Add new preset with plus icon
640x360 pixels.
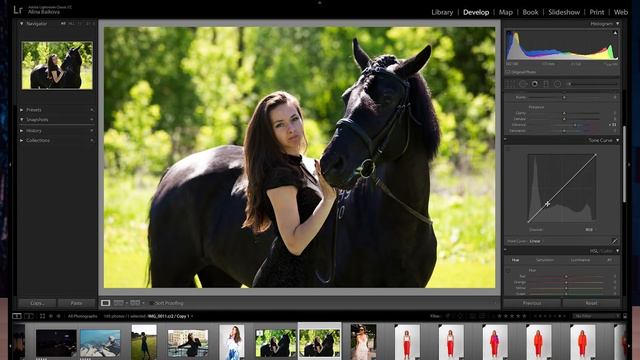click(x=91, y=110)
